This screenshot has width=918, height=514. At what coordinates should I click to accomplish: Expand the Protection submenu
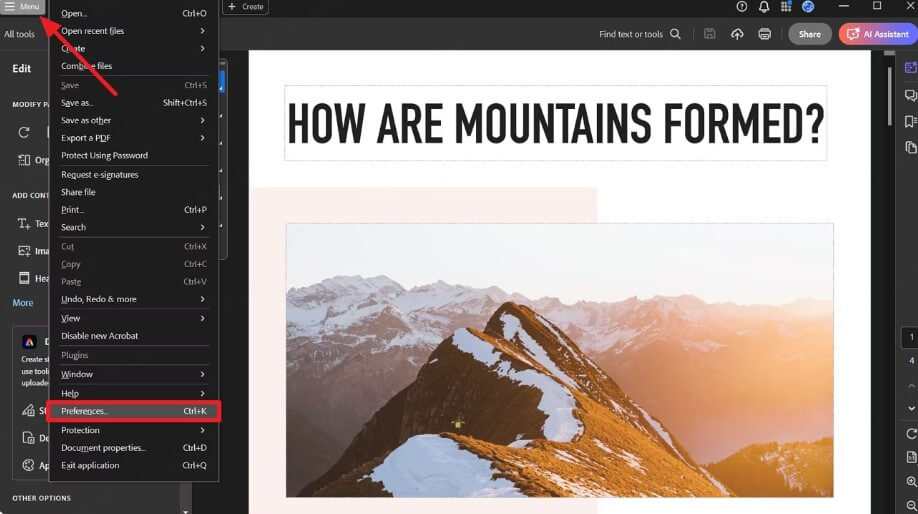point(133,430)
